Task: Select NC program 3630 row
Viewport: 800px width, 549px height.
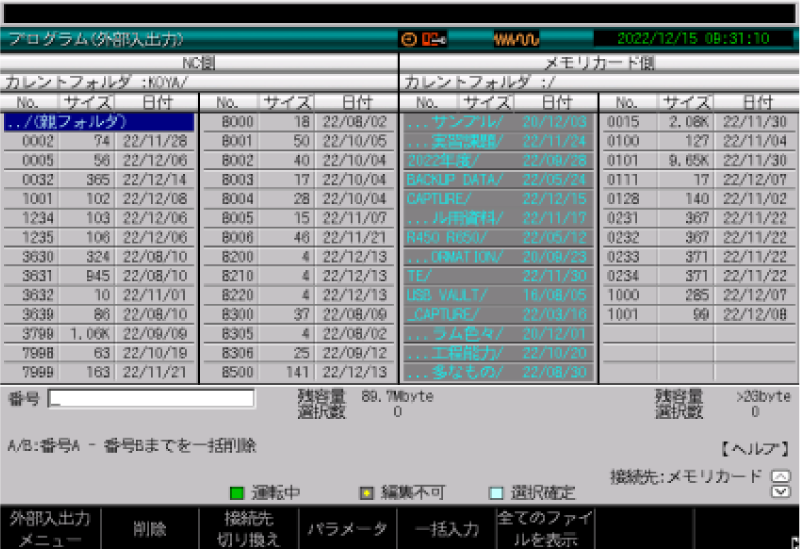Action: click(x=99, y=257)
